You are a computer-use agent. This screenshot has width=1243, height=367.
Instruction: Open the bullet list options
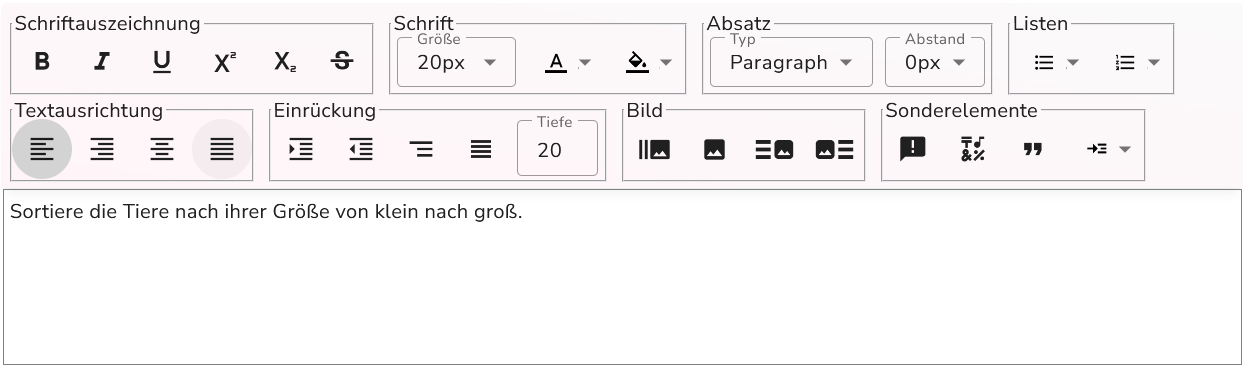(1056, 62)
